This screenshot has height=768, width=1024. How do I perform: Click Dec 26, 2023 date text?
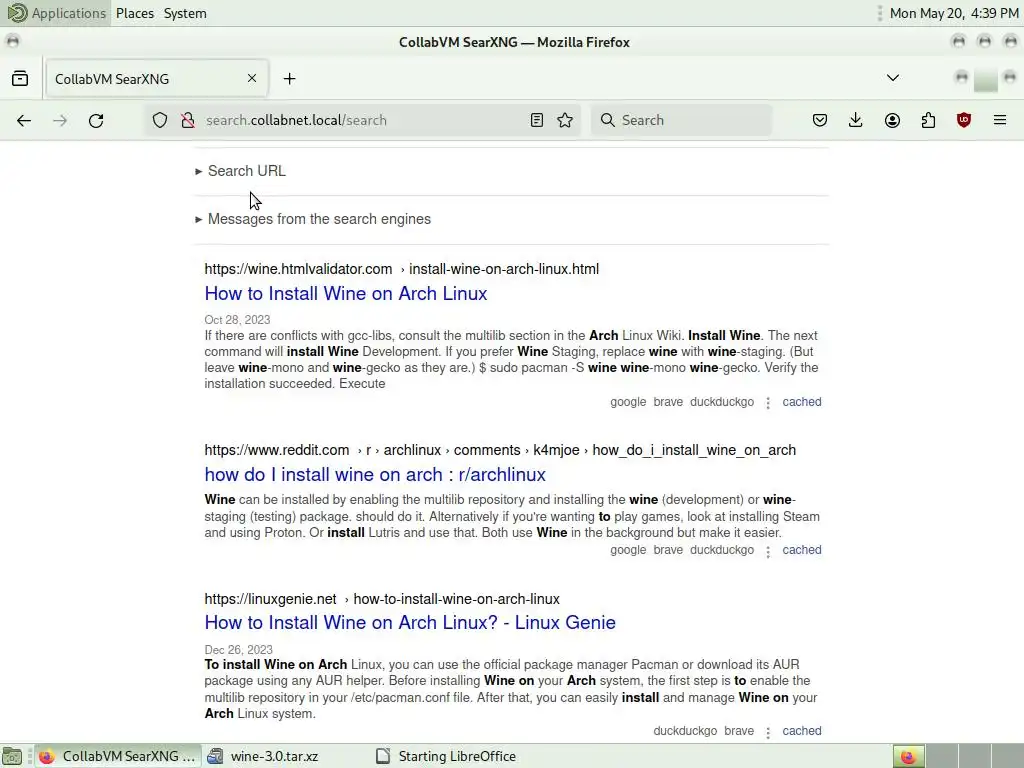(x=238, y=650)
